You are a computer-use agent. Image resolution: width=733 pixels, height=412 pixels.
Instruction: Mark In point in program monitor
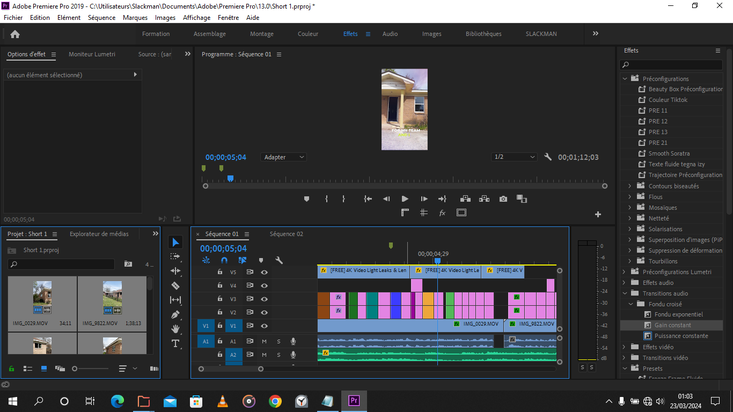click(326, 199)
